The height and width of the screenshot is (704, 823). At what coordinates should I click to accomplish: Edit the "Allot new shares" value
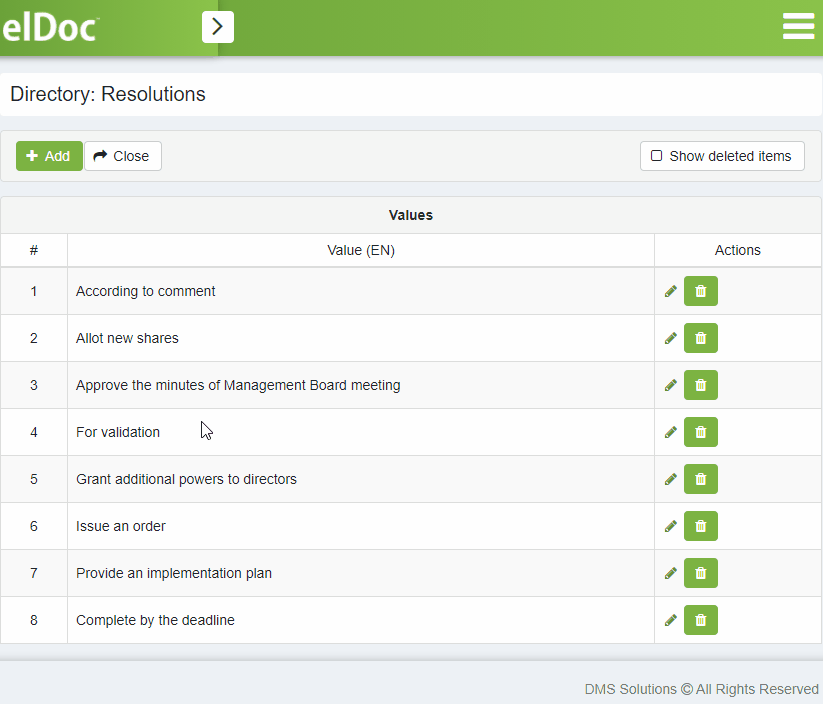671,338
